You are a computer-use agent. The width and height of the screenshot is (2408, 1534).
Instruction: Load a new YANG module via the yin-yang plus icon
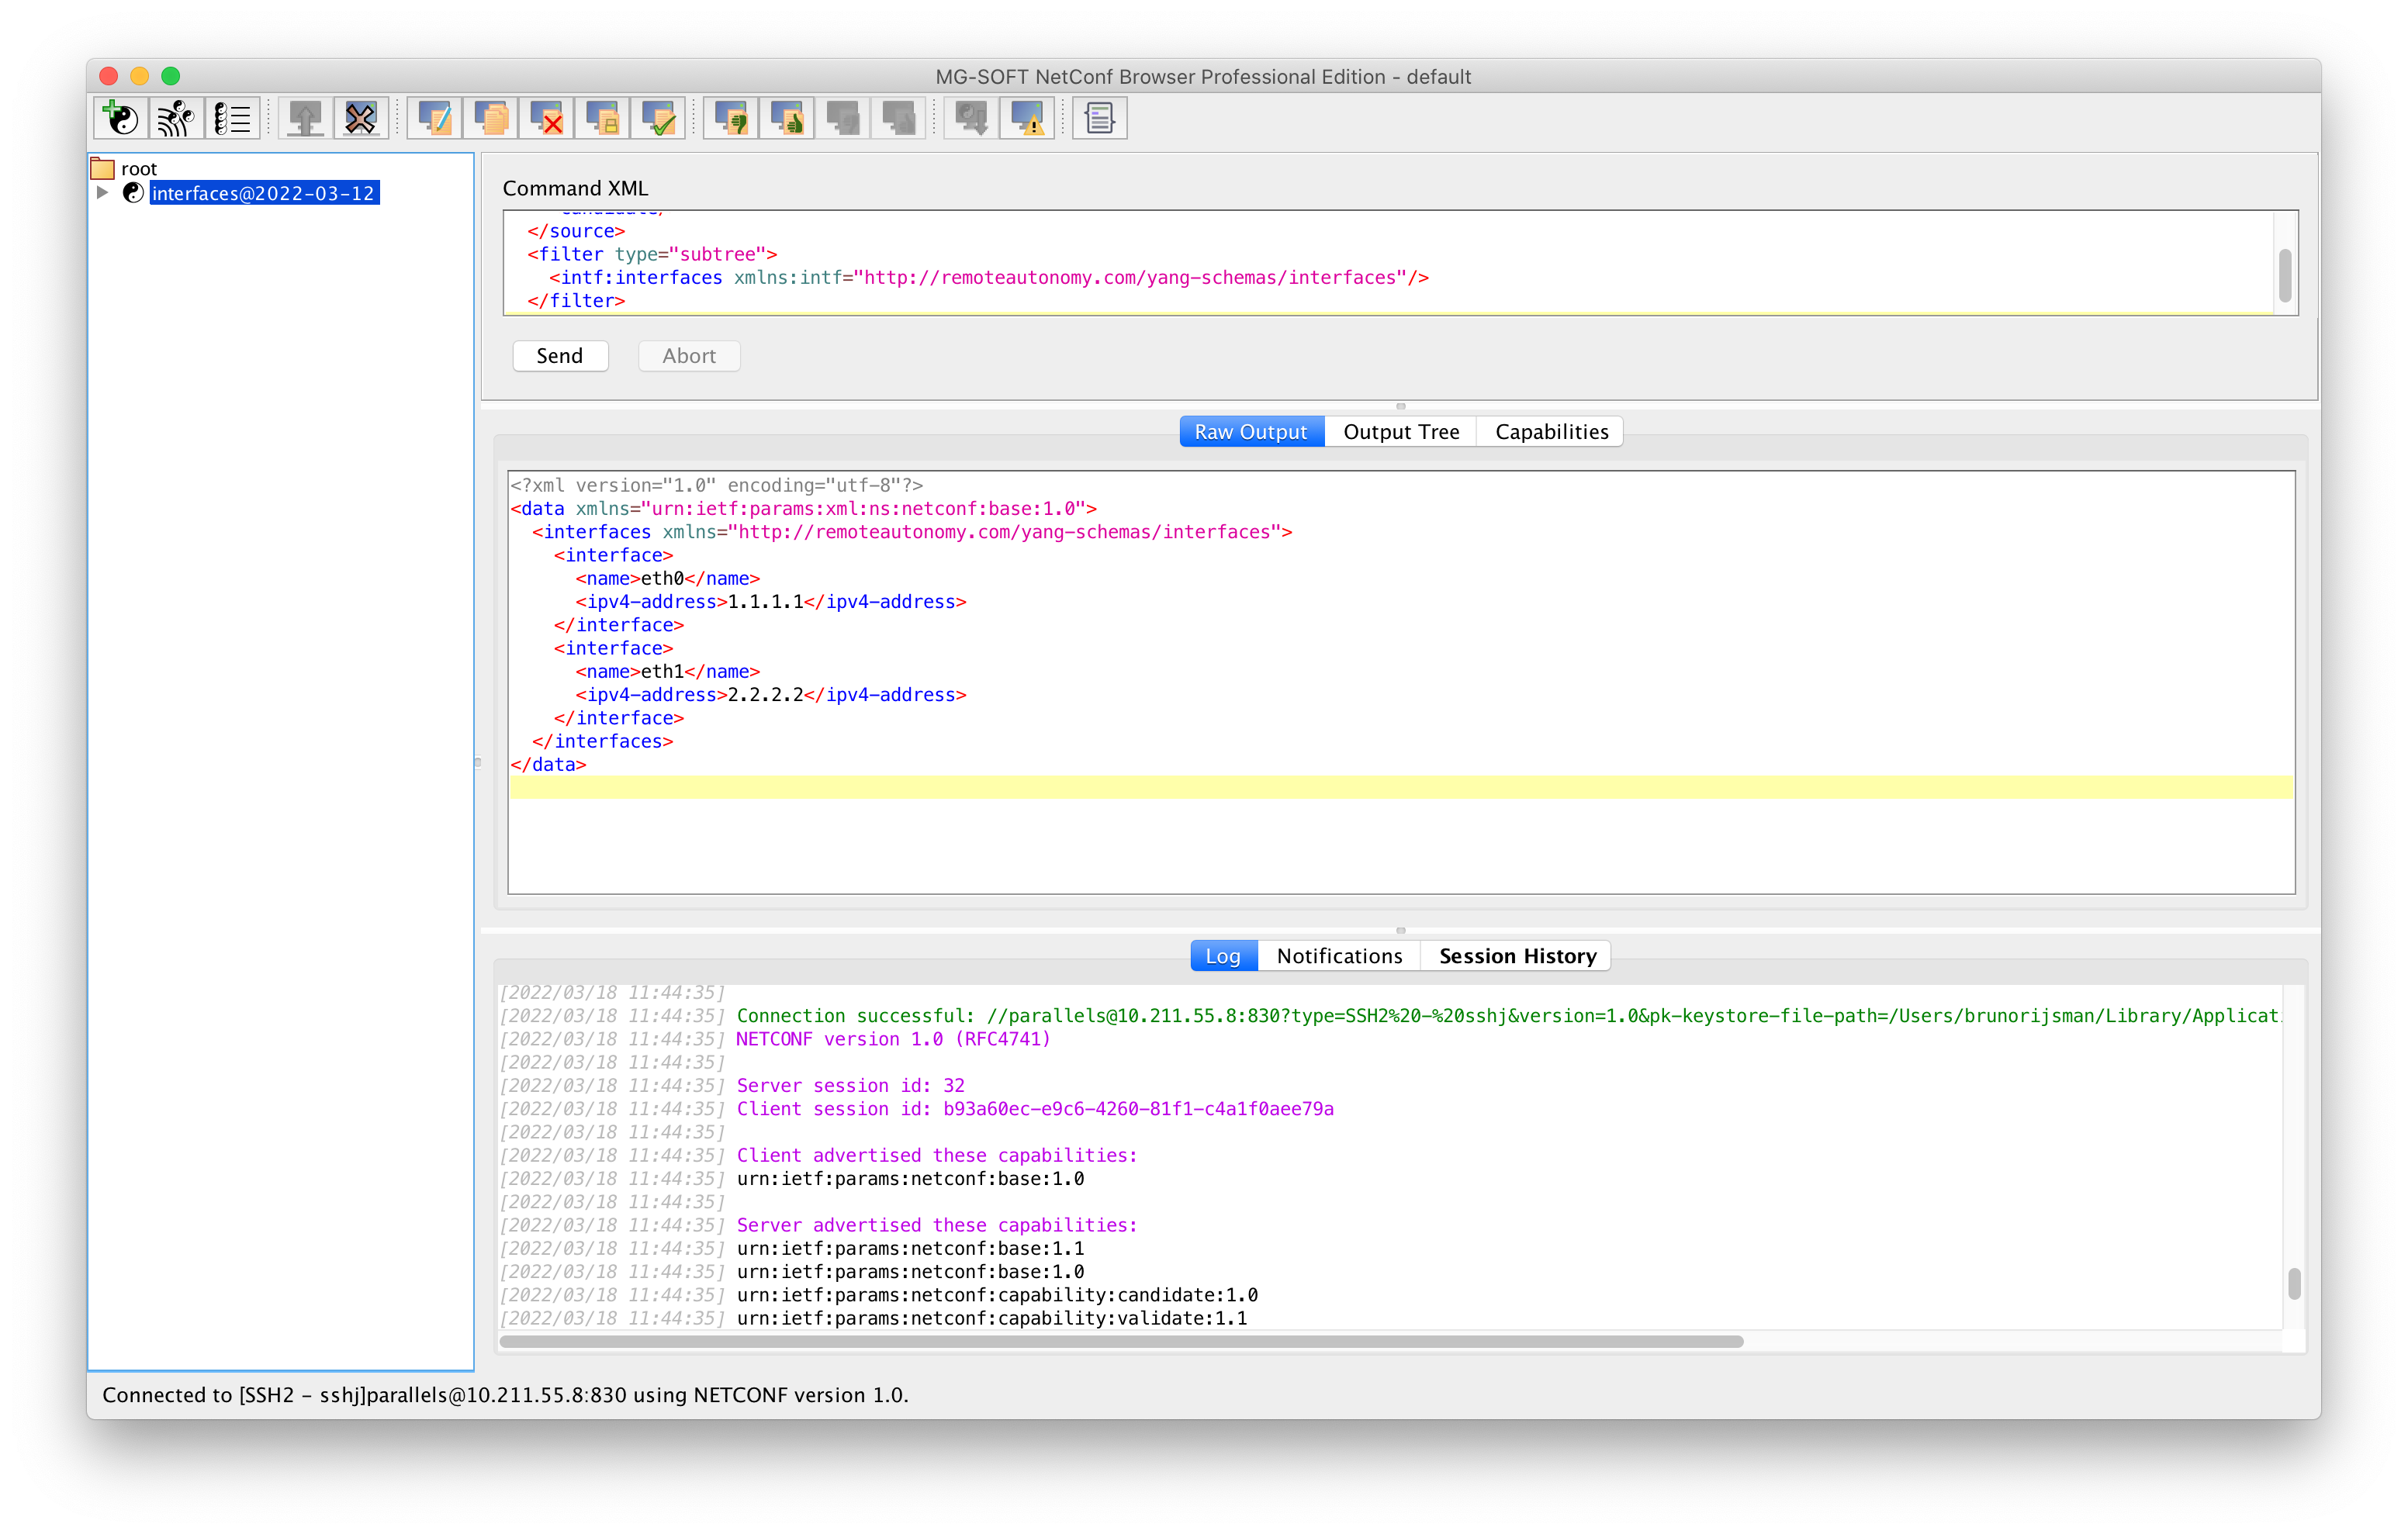[x=120, y=117]
